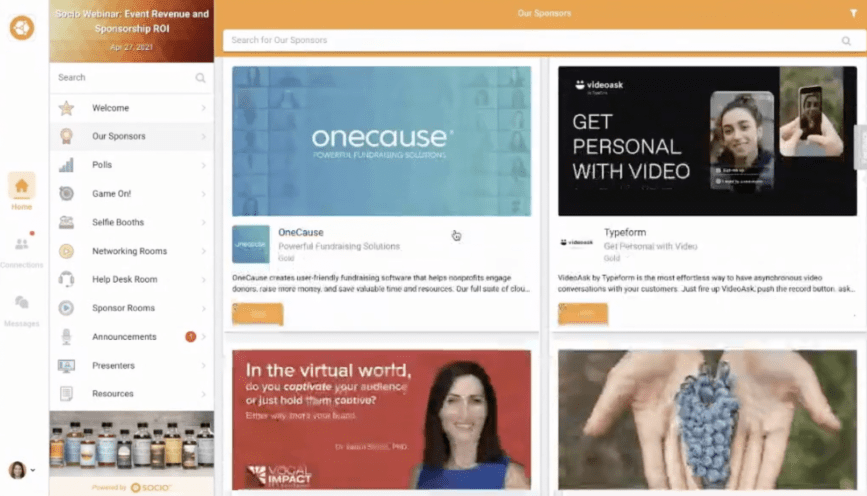The width and height of the screenshot is (867, 496).
Task: Open Announcements menu item
Action: 132,337
